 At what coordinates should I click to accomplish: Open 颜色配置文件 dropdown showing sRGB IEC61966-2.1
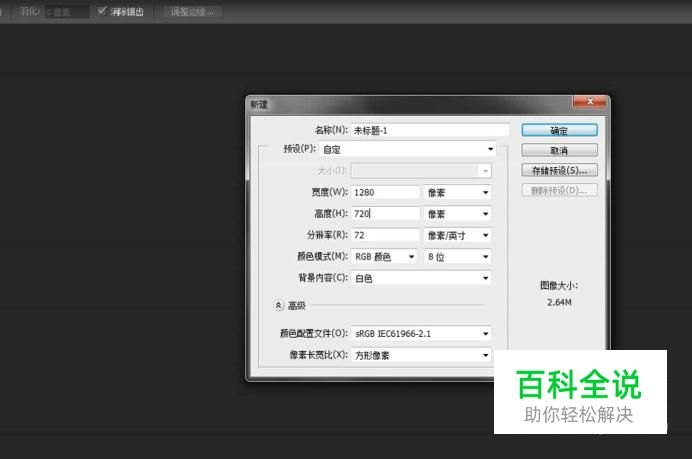pos(421,333)
